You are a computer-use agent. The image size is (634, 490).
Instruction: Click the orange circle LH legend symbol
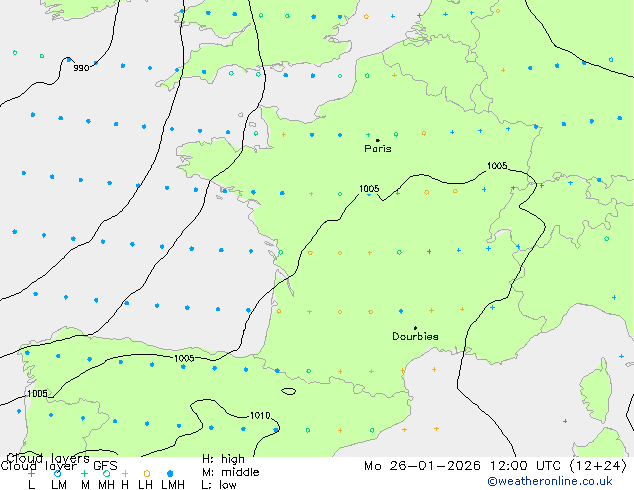tap(147, 473)
